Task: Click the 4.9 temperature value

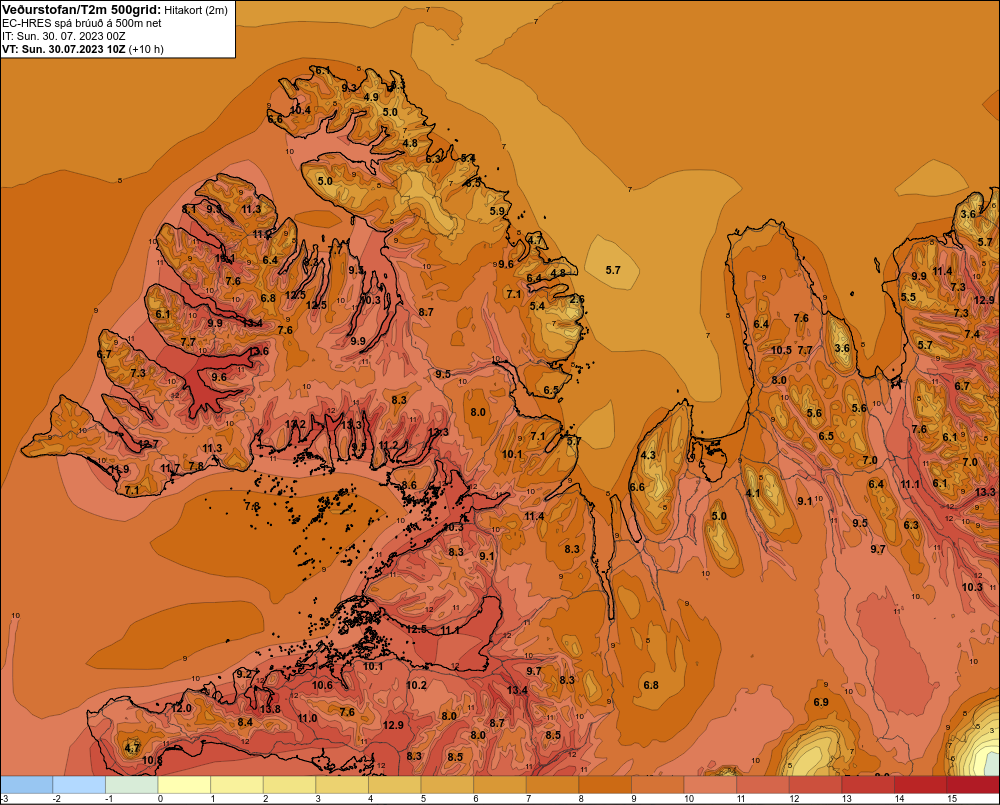Action: (x=371, y=98)
